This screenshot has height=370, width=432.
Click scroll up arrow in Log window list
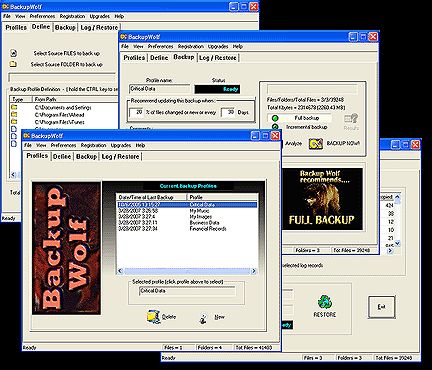[397, 197]
